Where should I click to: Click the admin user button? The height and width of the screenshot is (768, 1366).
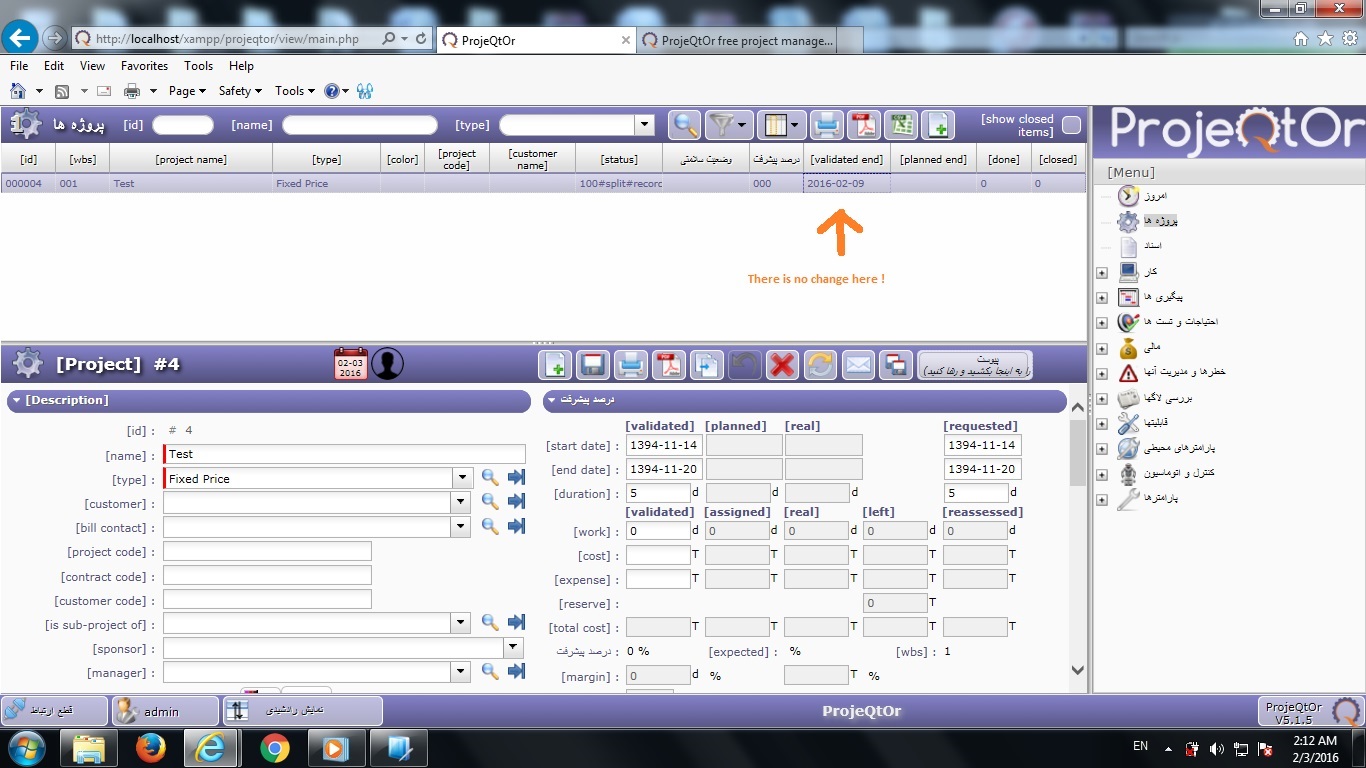coord(164,711)
